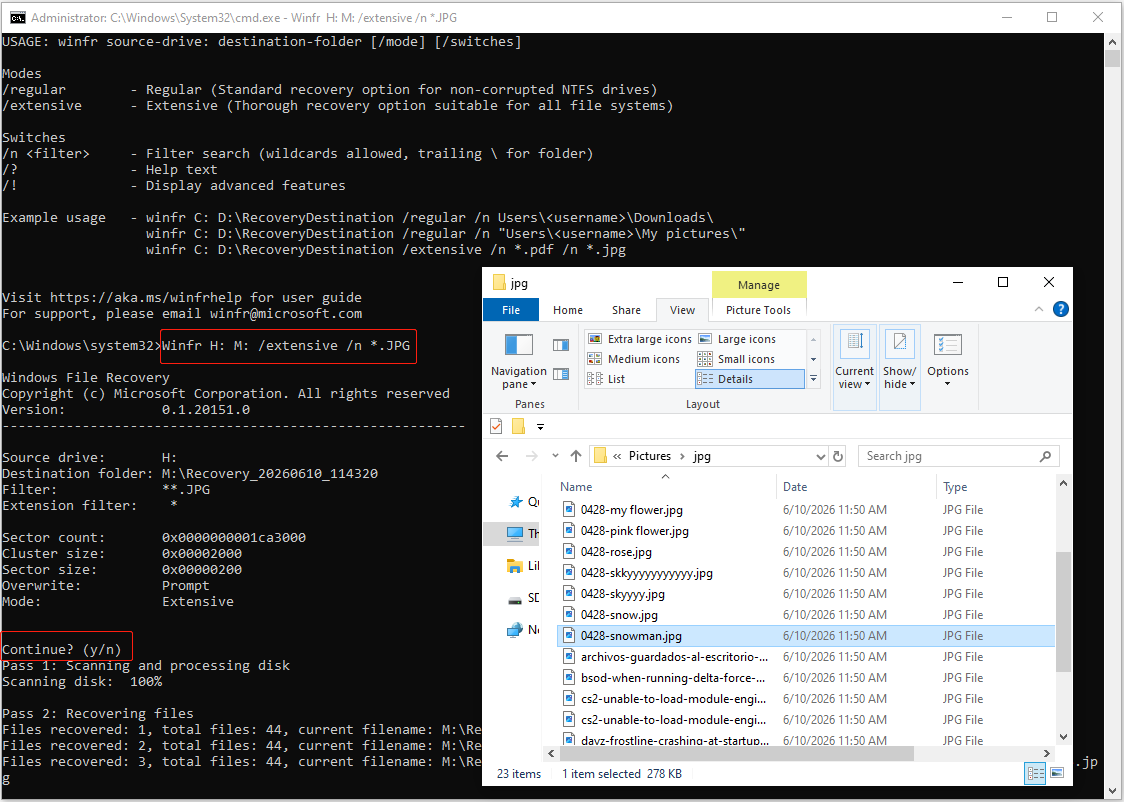
Task: Go back with the left arrow
Action: pos(502,456)
